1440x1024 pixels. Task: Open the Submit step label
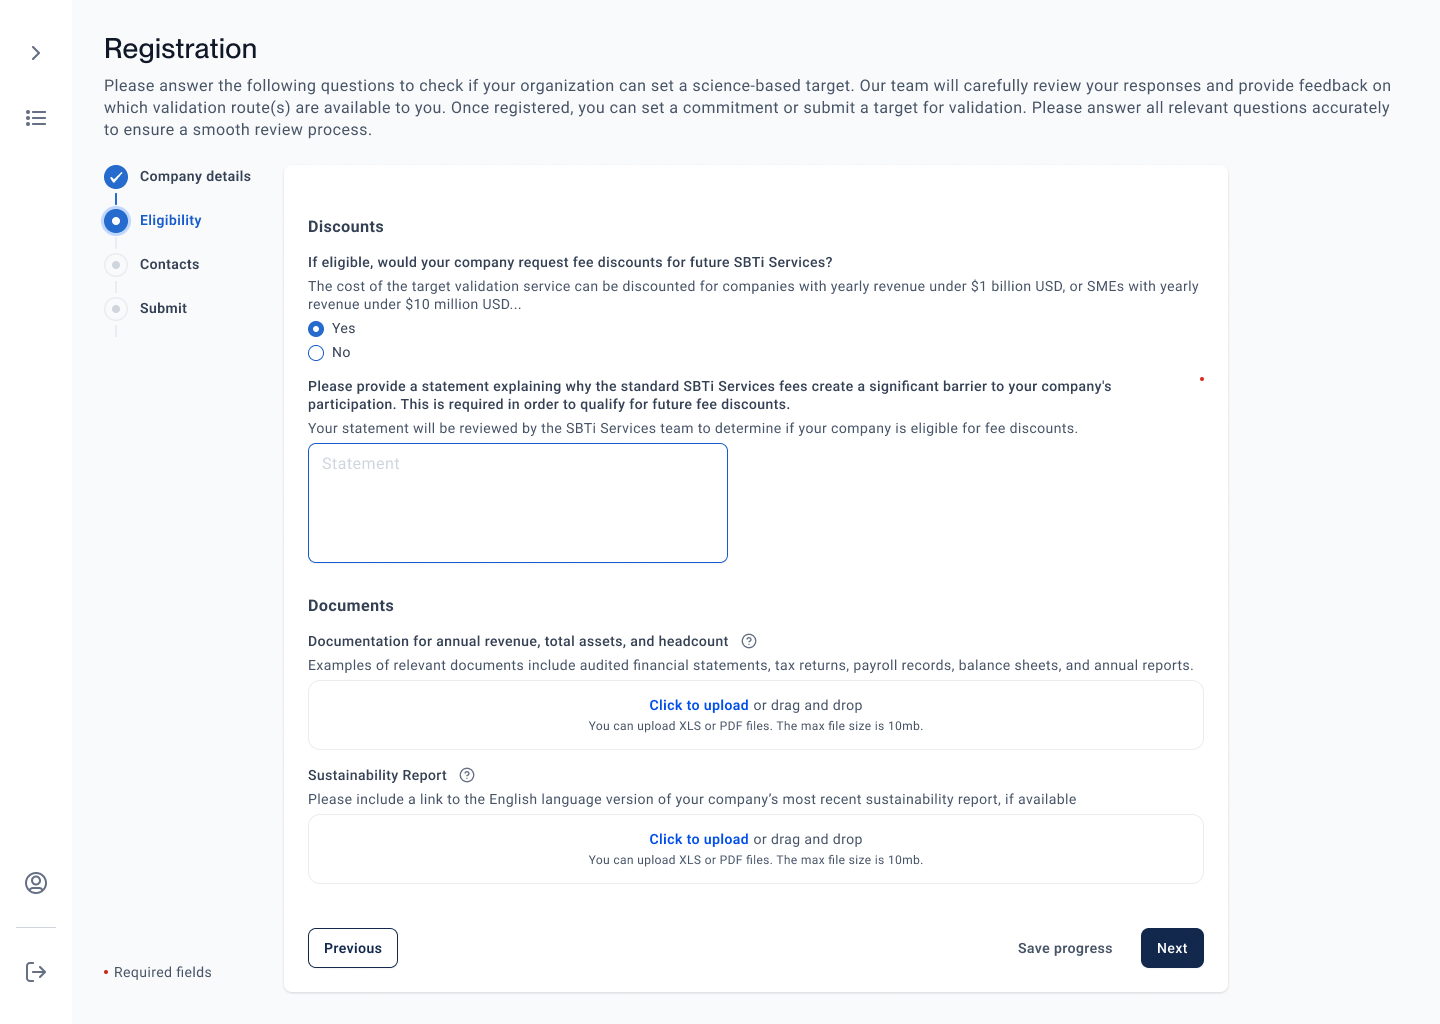(x=163, y=308)
